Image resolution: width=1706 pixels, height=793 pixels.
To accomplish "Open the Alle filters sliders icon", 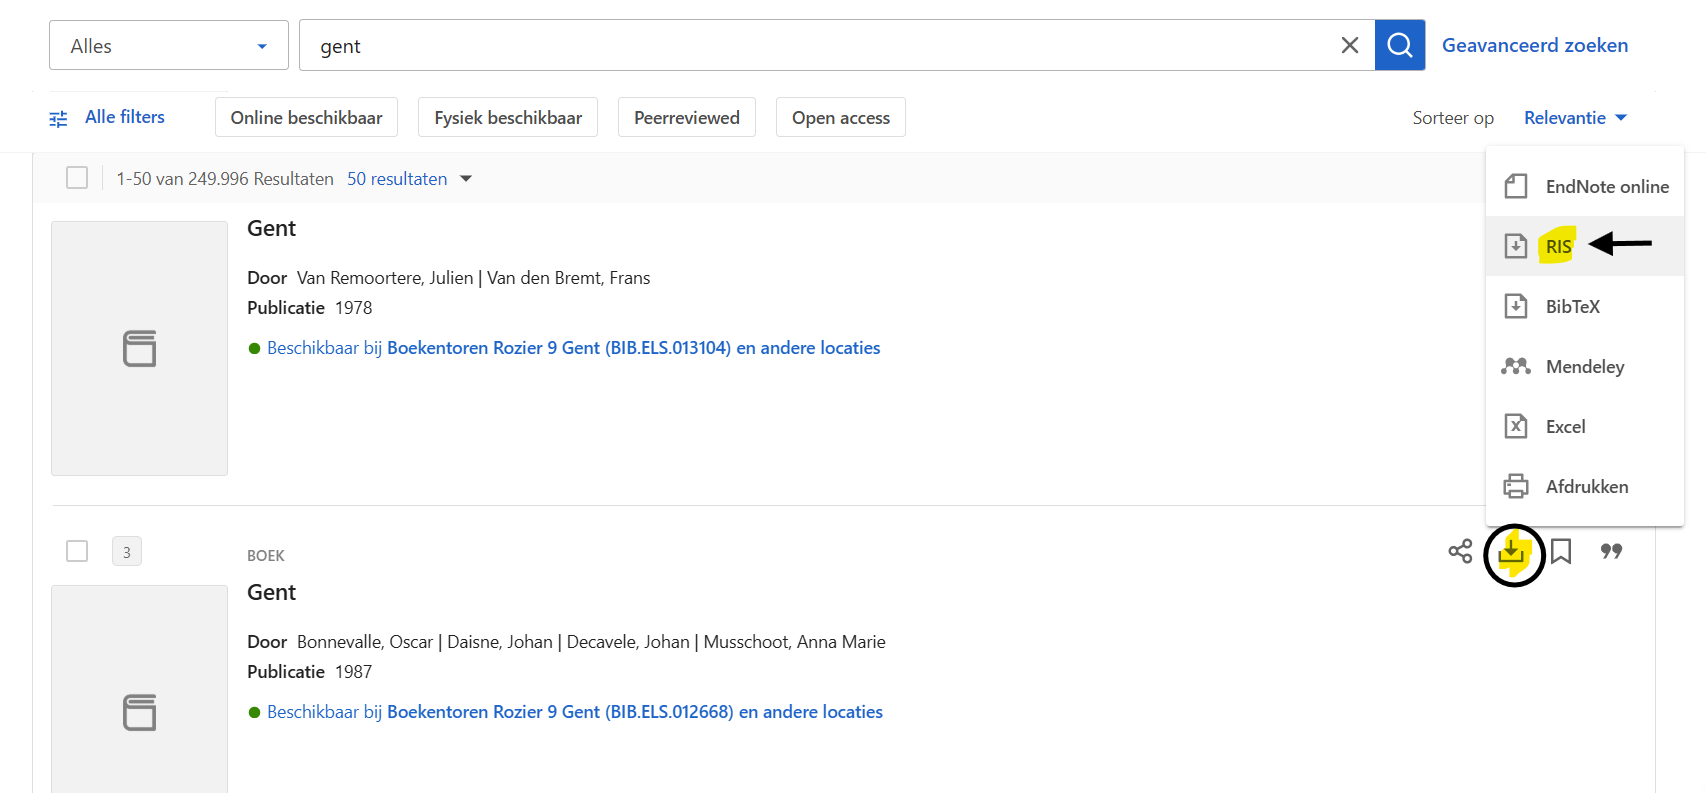I will (x=59, y=119).
